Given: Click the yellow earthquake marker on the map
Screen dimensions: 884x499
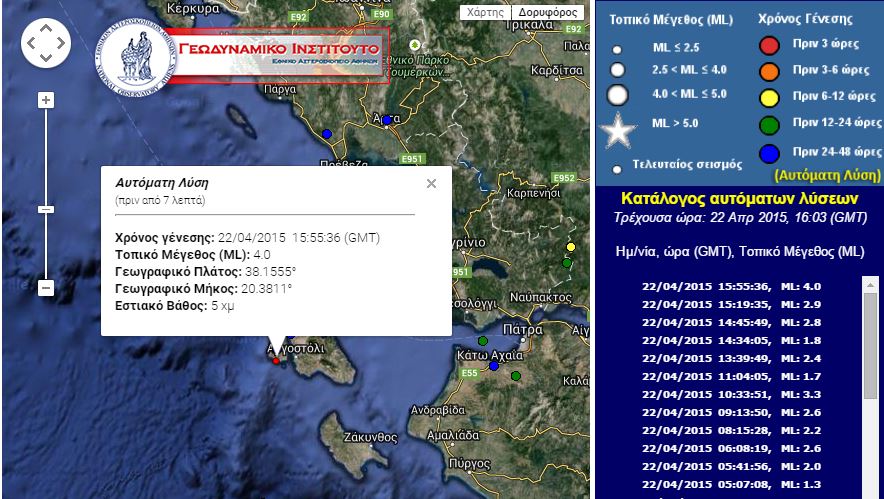Looking at the screenshot, I should pyautogui.click(x=571, y=247).
